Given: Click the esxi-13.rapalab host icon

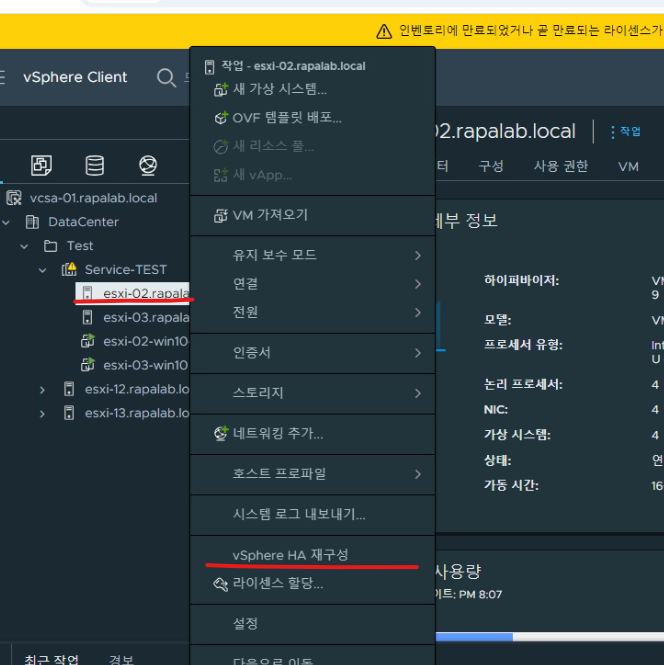Looking at the screenshot, I should pyautogui.click(x=69, y=413).
